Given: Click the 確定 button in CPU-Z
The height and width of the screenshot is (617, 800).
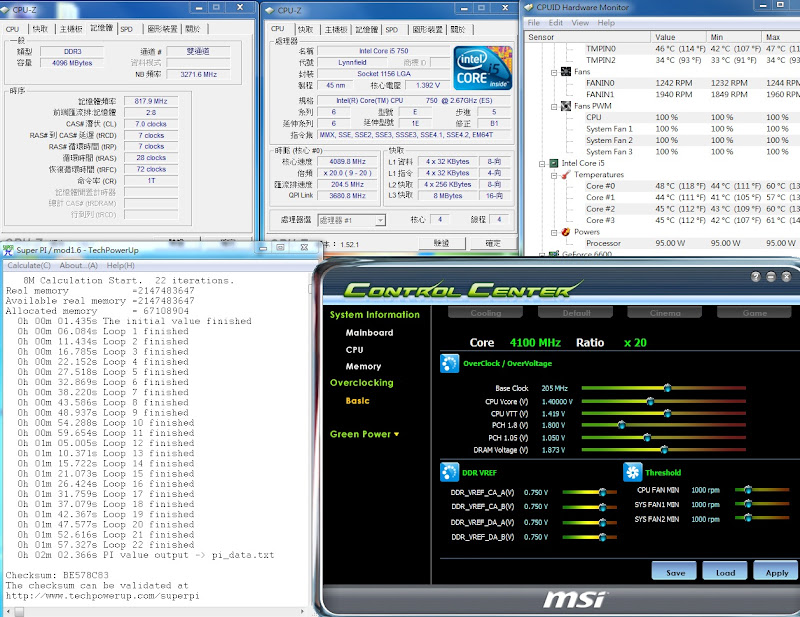Looking at the screenshot, I should (x=493, y=243).
